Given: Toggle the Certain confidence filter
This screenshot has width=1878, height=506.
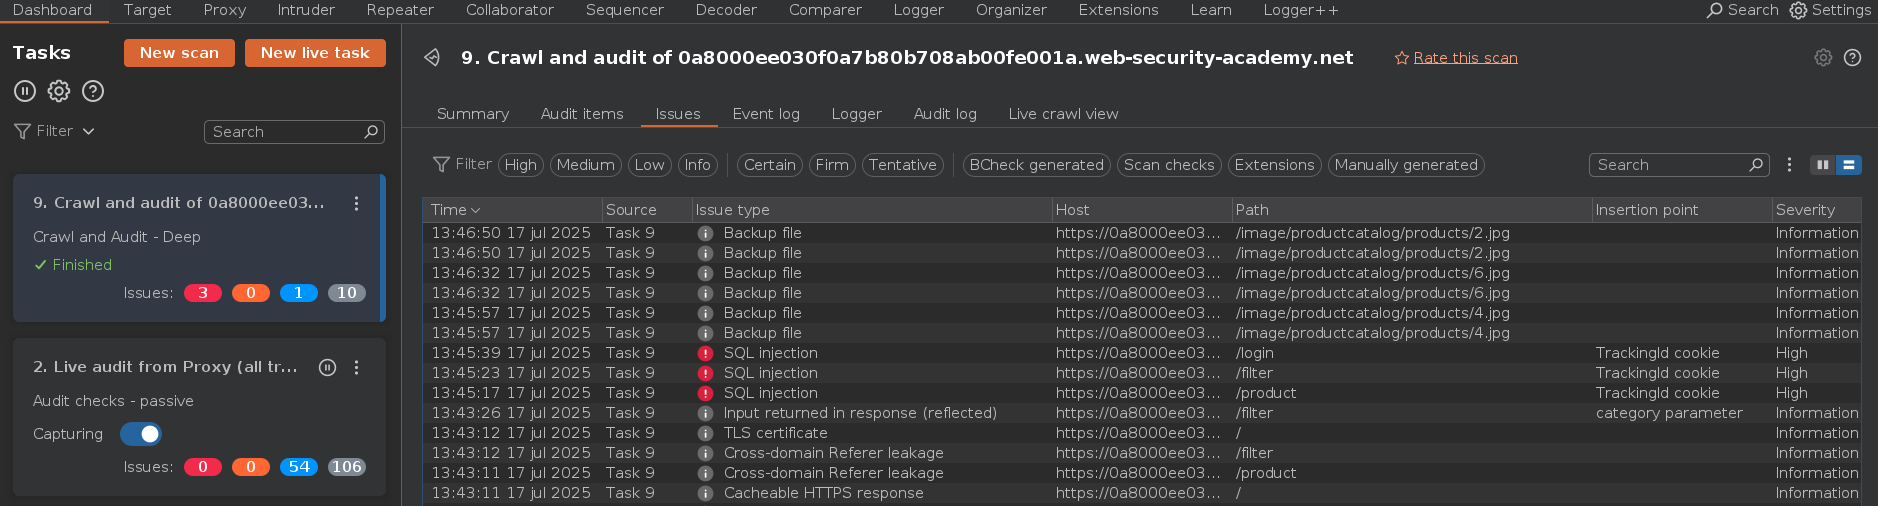Looking at the screenshot, I should 769,165.
